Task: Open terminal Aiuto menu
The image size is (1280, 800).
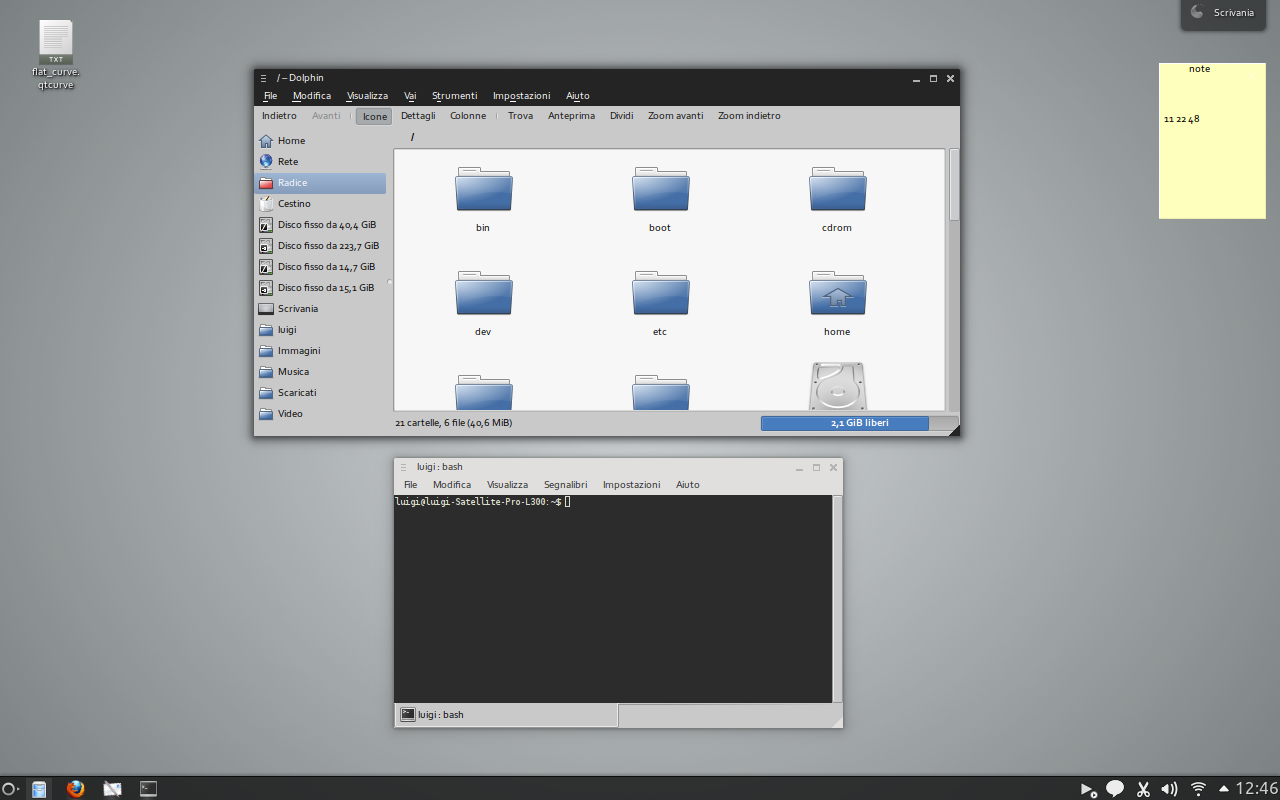Action: pyautogui.click(x=688, y=485)
